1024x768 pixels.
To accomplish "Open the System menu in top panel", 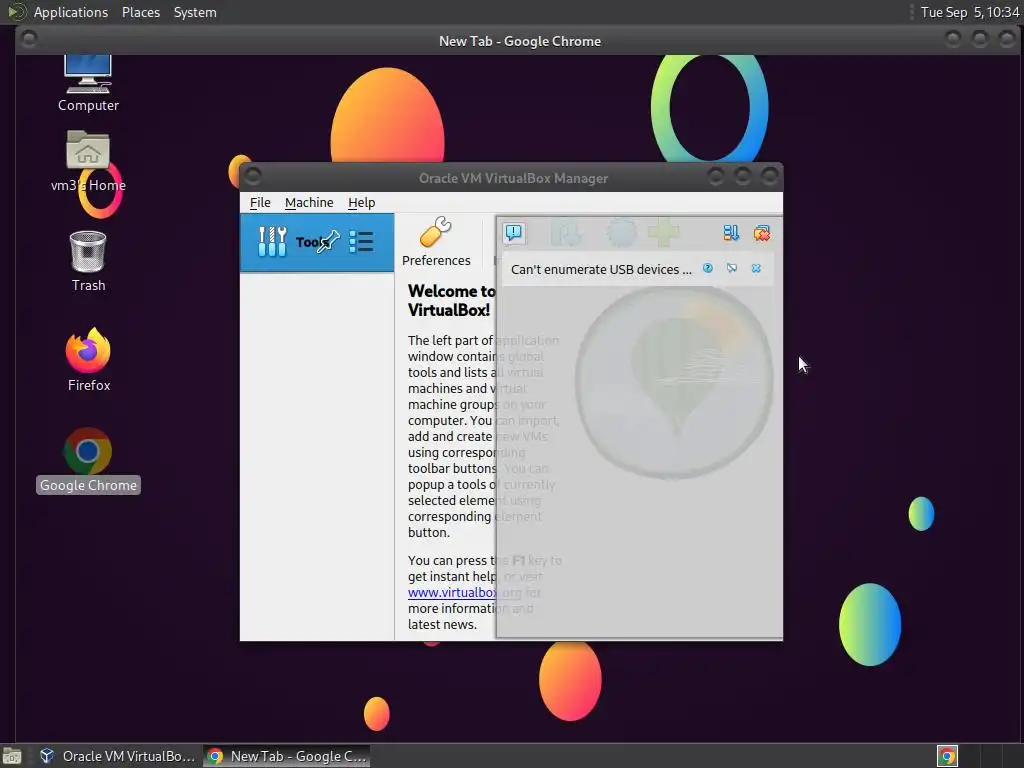I will point(195,12).
